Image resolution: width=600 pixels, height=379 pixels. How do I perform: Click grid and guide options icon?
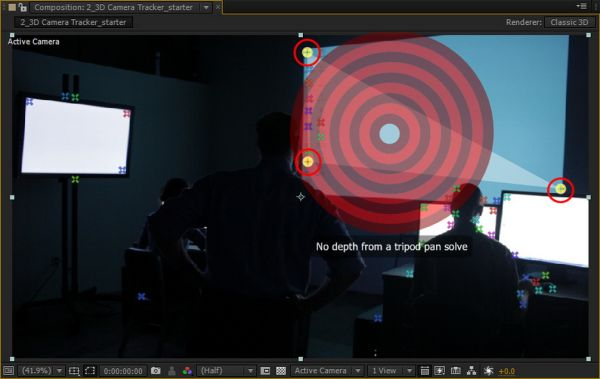click(74, 371)
